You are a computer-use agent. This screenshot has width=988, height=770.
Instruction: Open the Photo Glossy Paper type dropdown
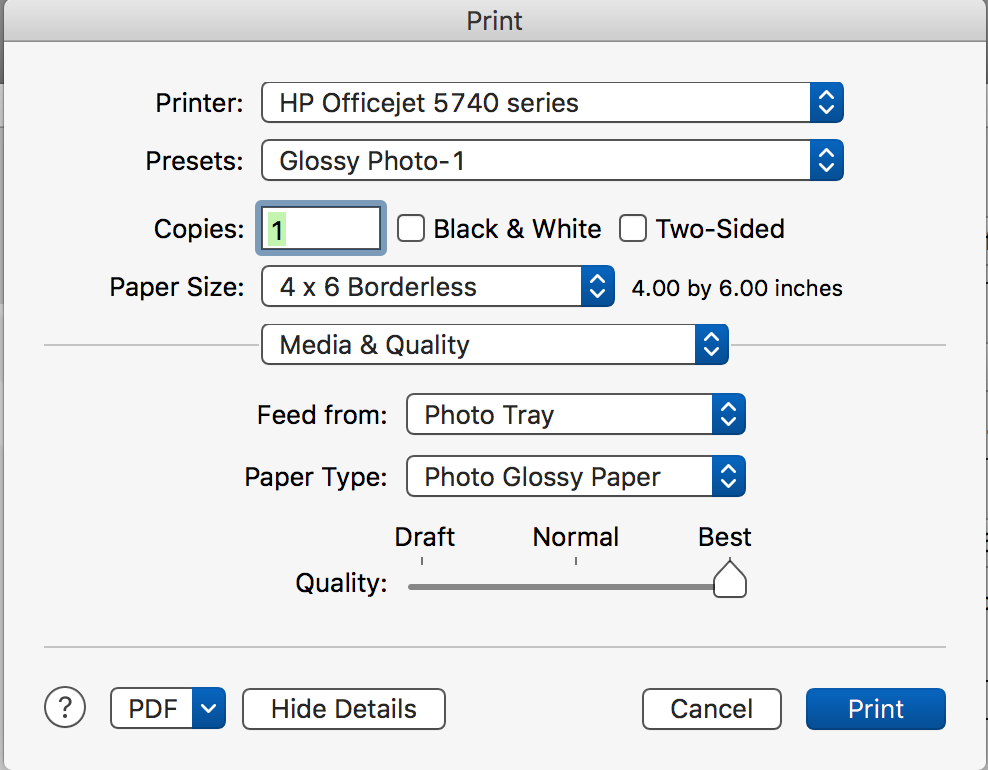560,476
